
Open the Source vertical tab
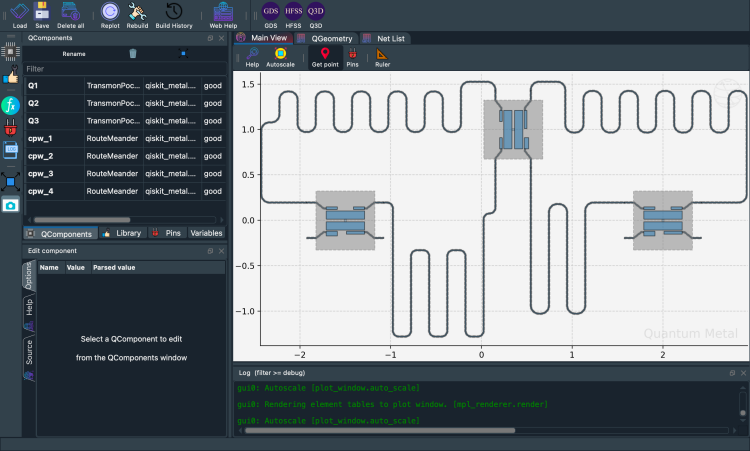click(x=29, y=358)
